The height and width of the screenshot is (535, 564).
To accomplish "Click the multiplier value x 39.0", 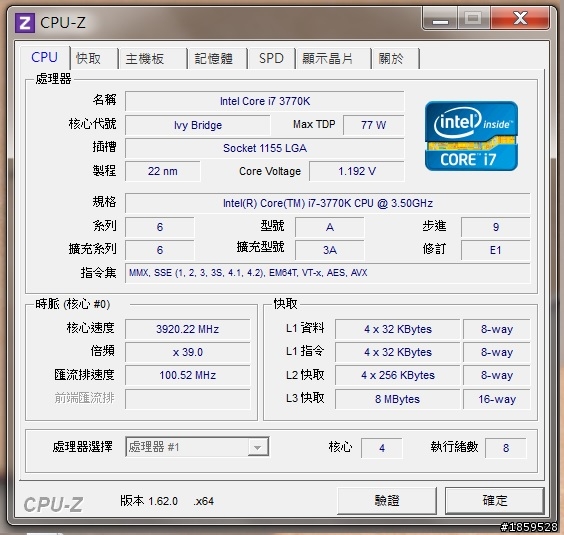I will tap(187, 352).
